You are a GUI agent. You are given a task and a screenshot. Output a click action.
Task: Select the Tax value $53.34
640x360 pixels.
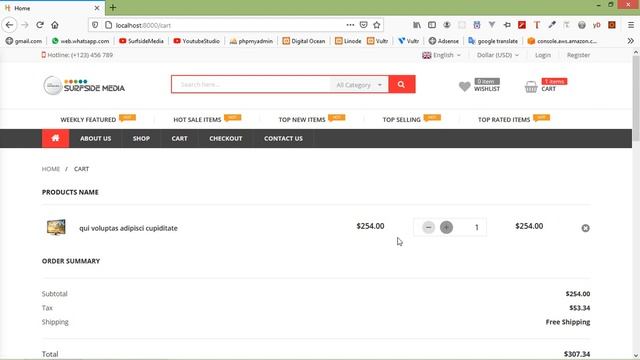click(580, 308)
